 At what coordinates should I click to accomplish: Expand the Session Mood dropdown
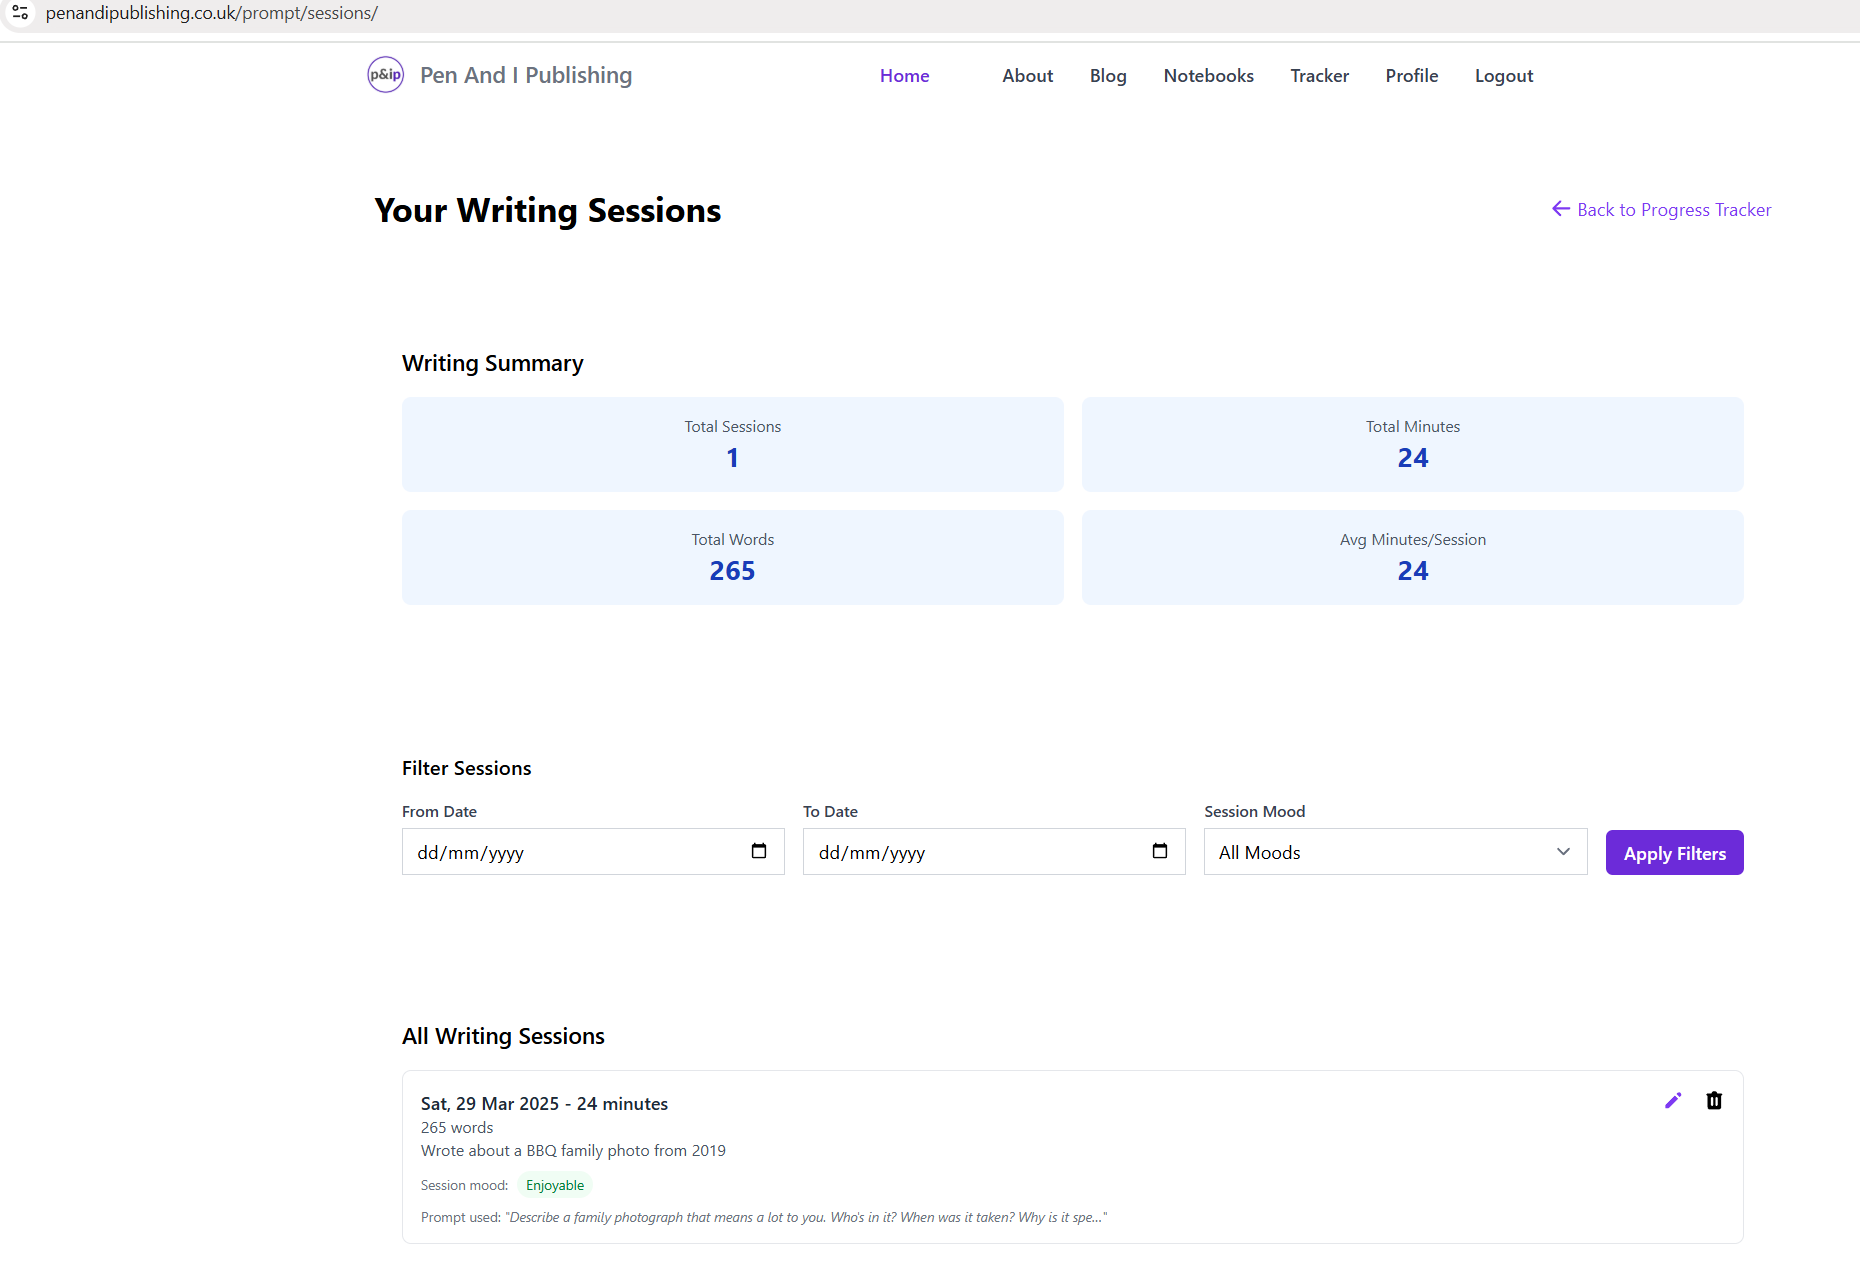click(1395, 852)
